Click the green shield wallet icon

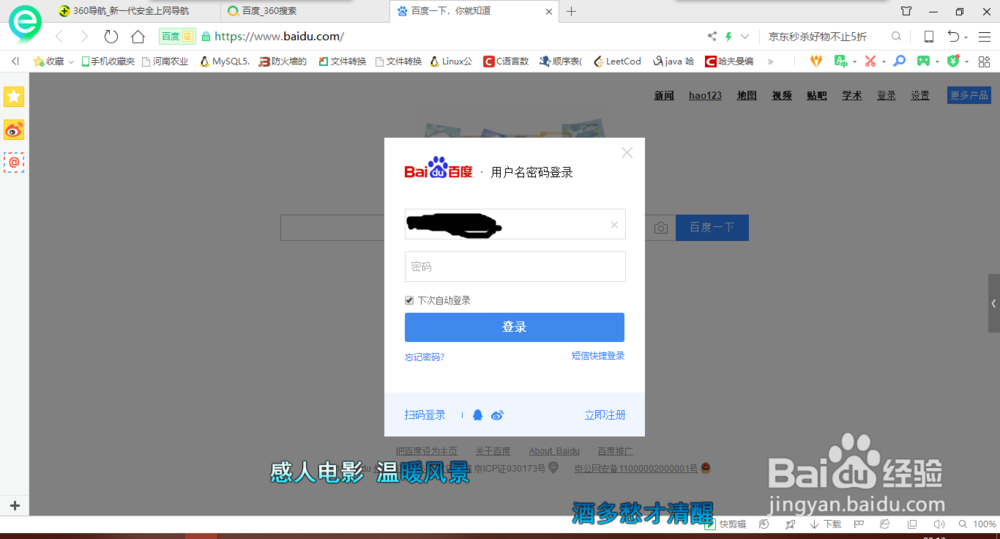(953, 61)
